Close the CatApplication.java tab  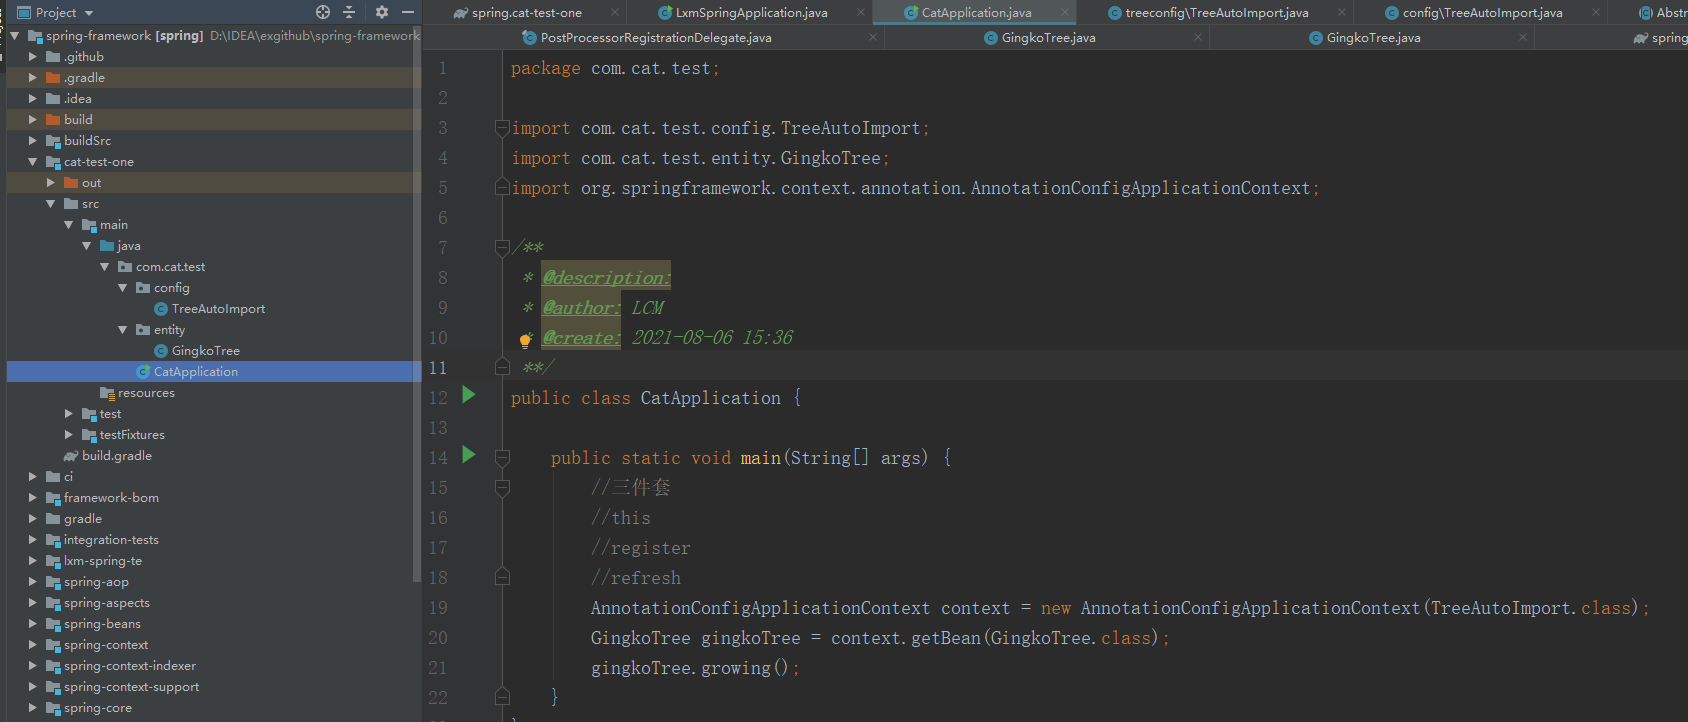tap(1065, 12)
